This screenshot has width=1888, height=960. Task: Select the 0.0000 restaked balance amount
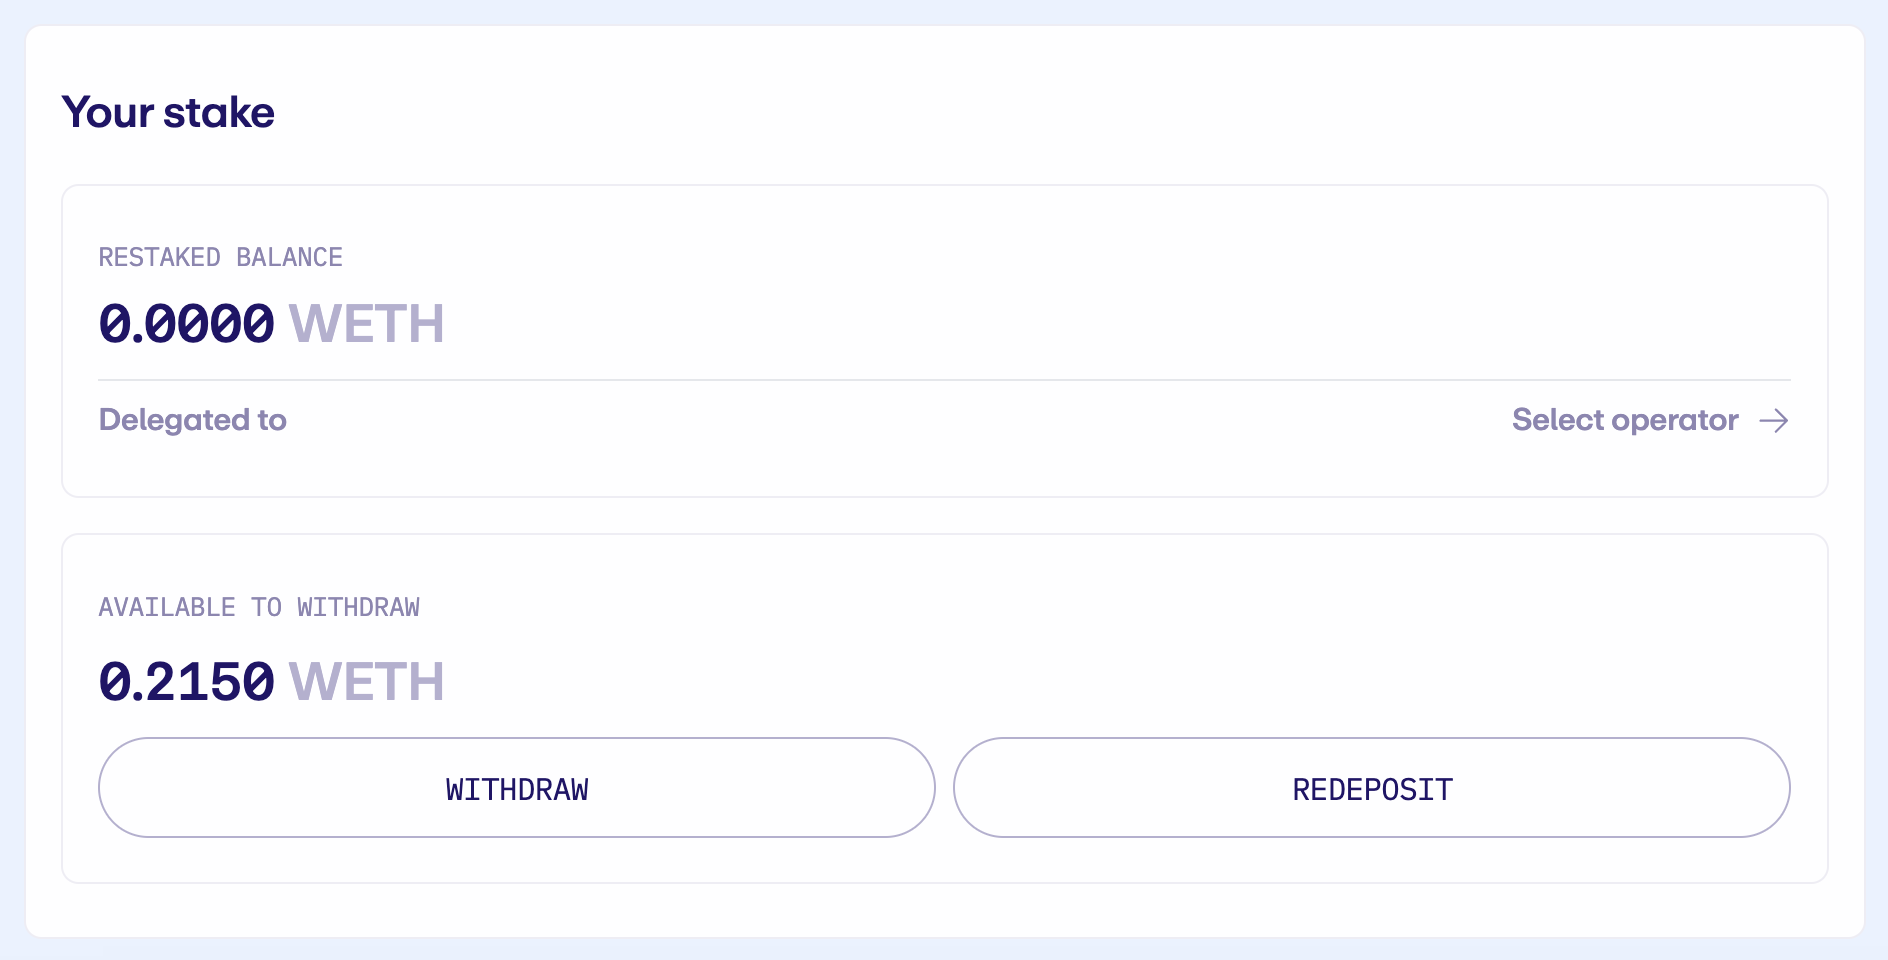(x=186, y=324)
